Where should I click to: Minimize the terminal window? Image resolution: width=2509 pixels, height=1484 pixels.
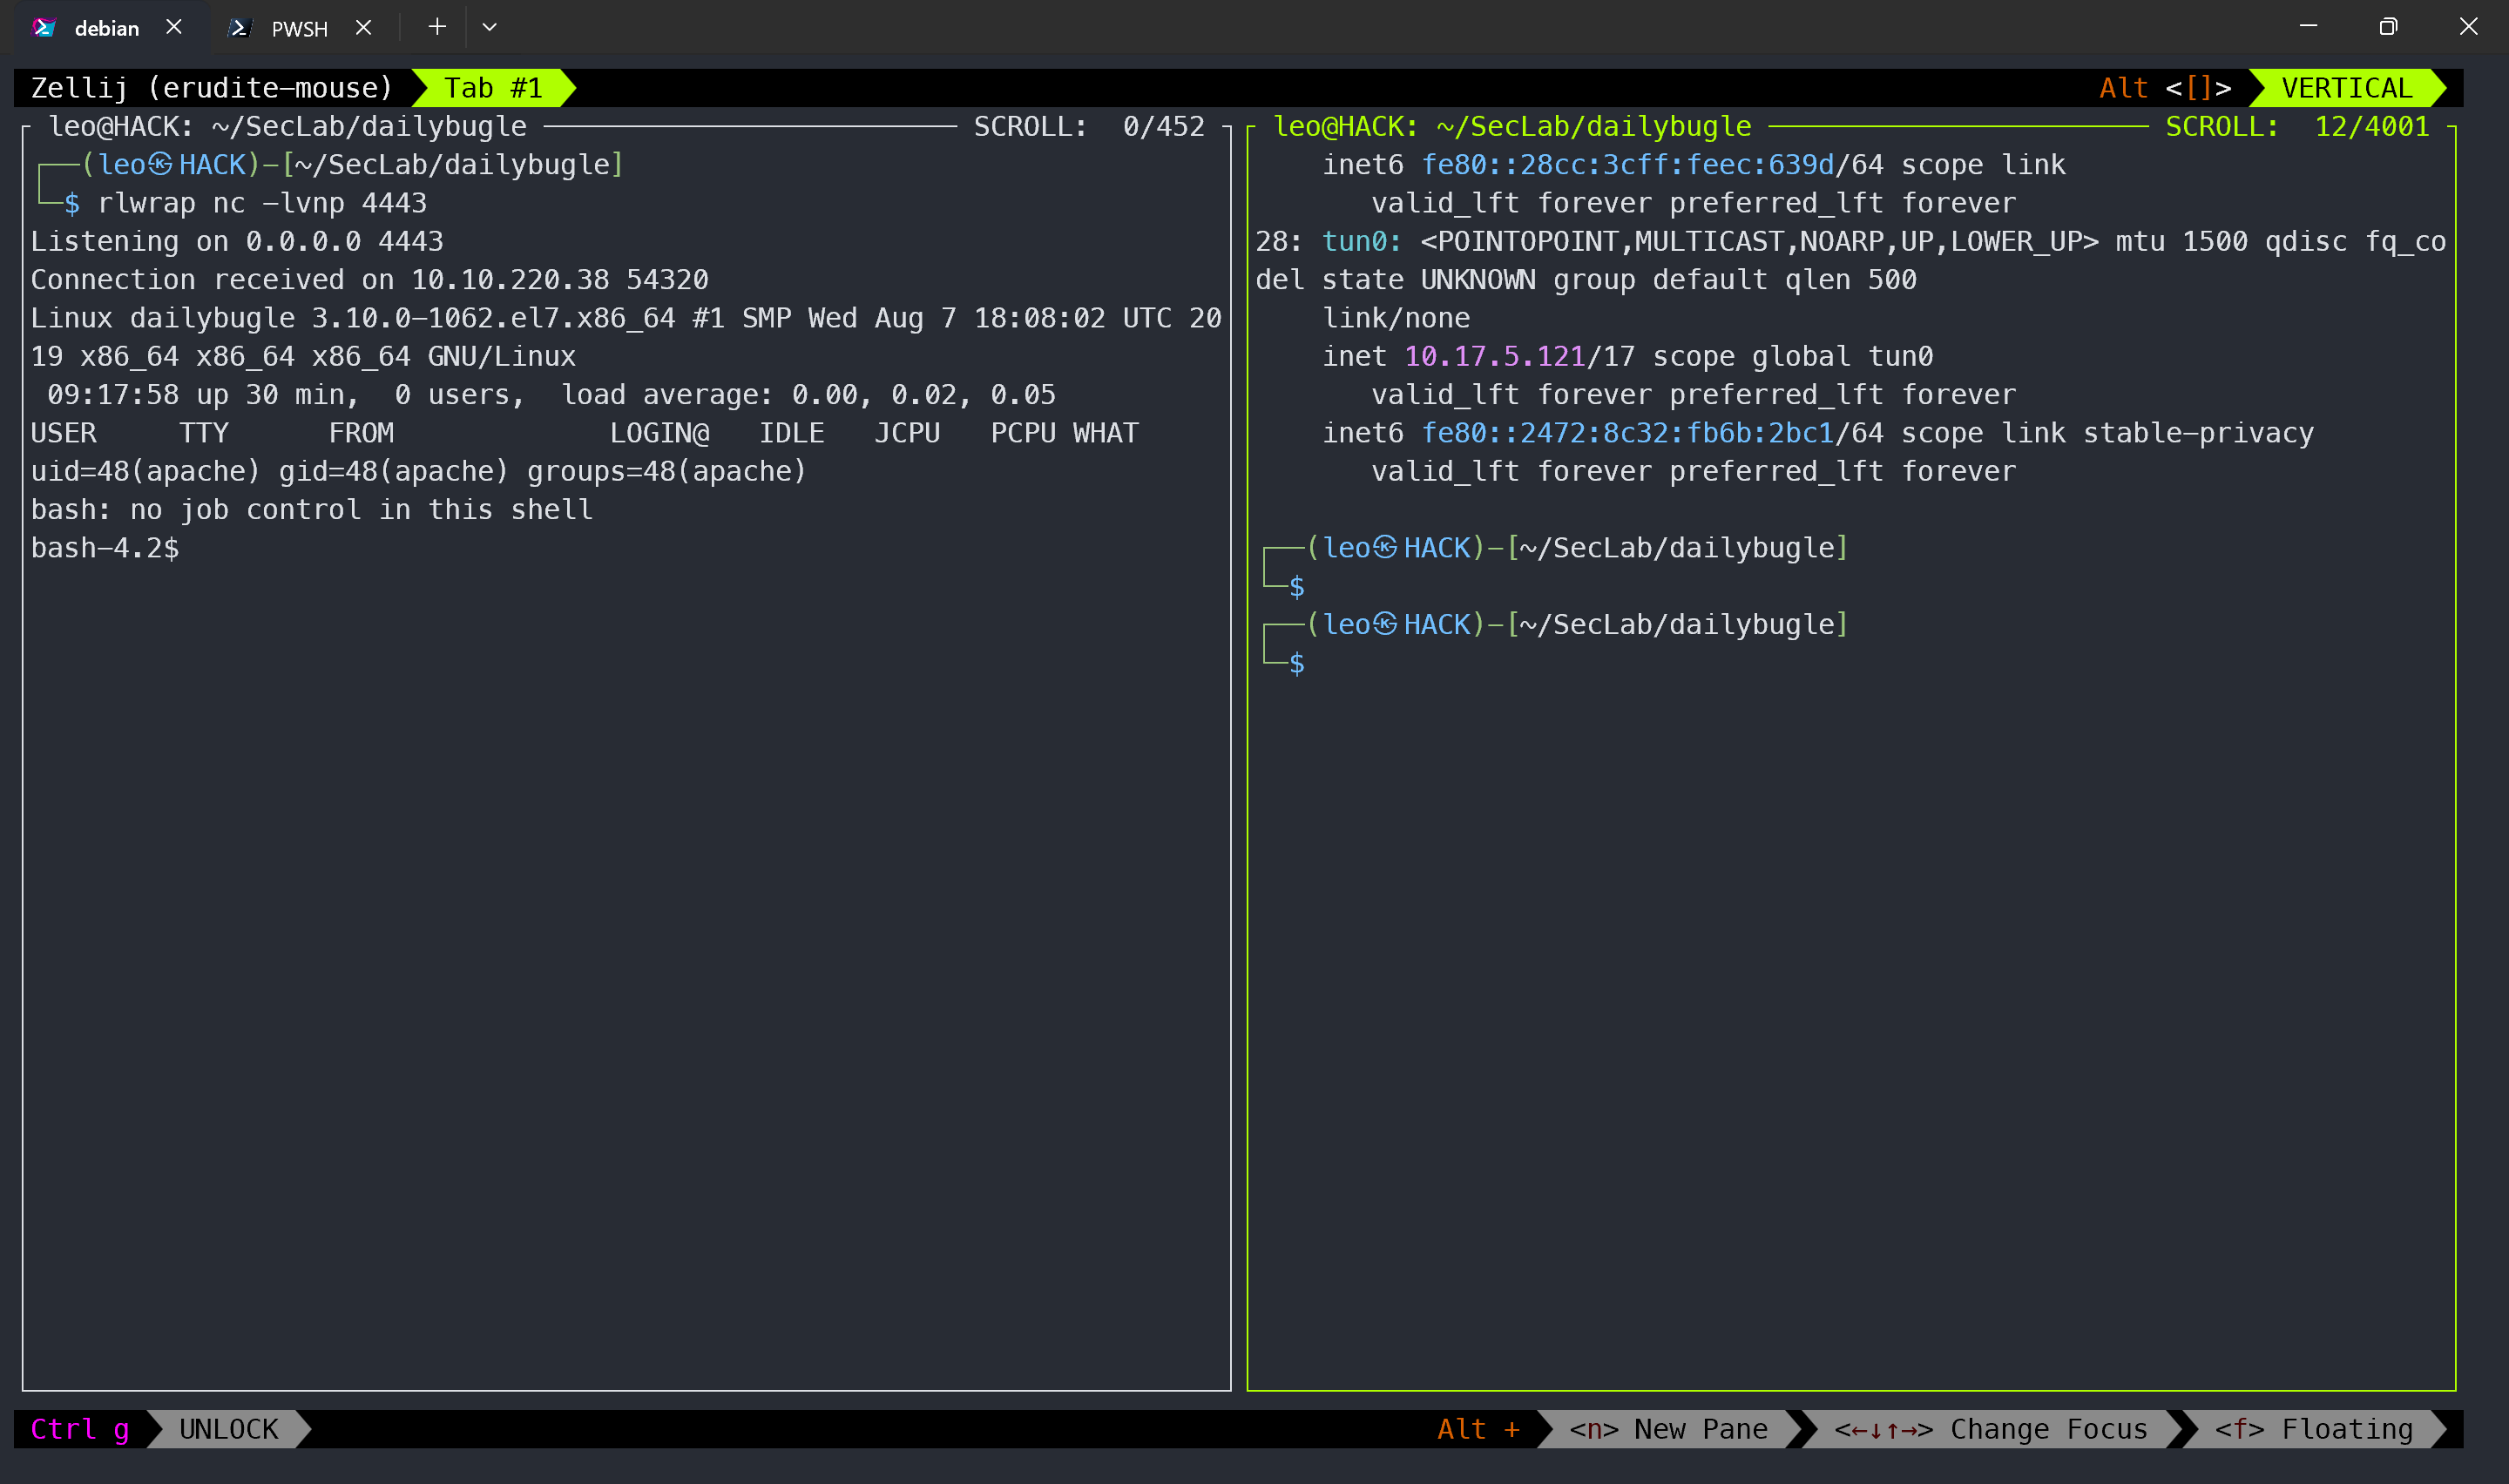[x=2308, y=27]
